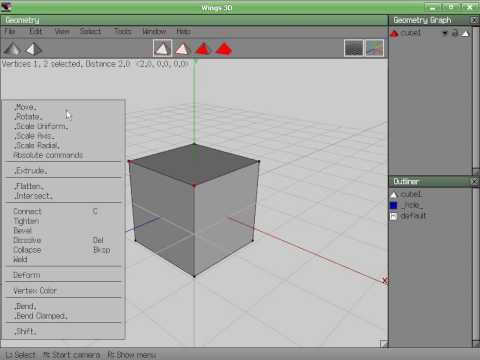Choose Bend Clamped from the context menu
Image resolution: width=480 pixels, height=360 pixels.
pyautogui.click(x=64, y=316)
